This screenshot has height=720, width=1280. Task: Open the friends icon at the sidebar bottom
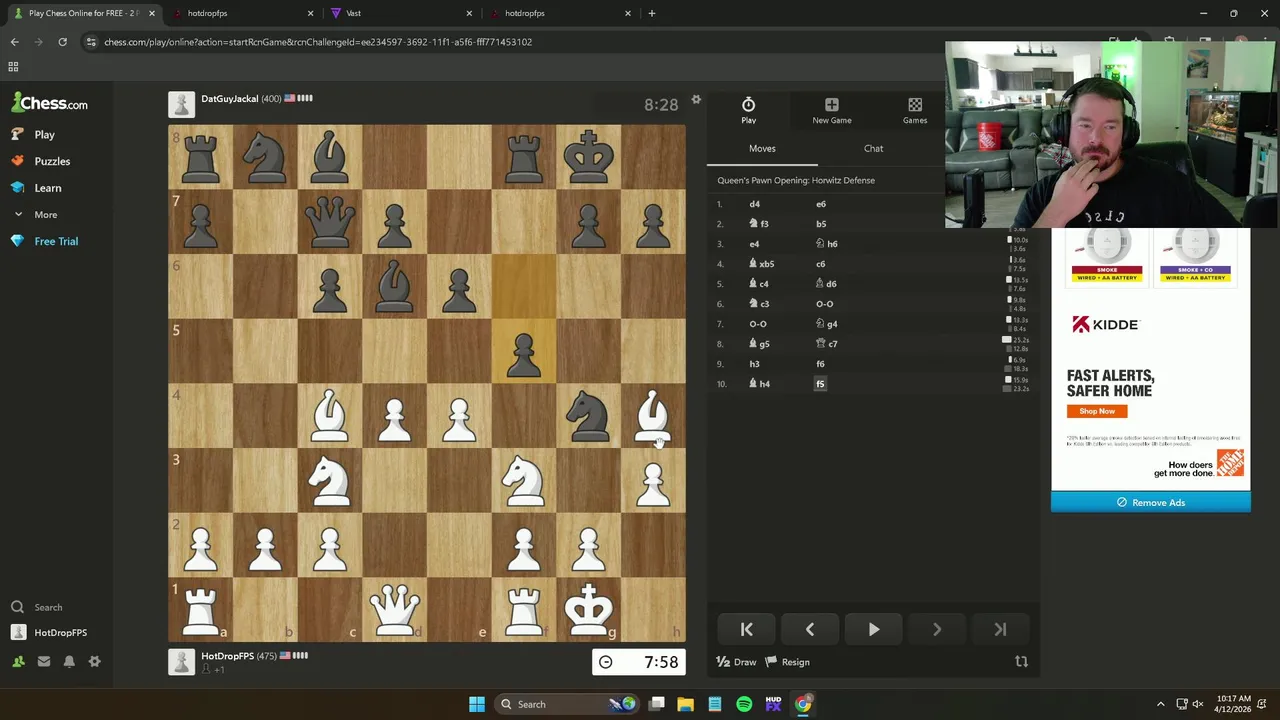pos(18,661)
